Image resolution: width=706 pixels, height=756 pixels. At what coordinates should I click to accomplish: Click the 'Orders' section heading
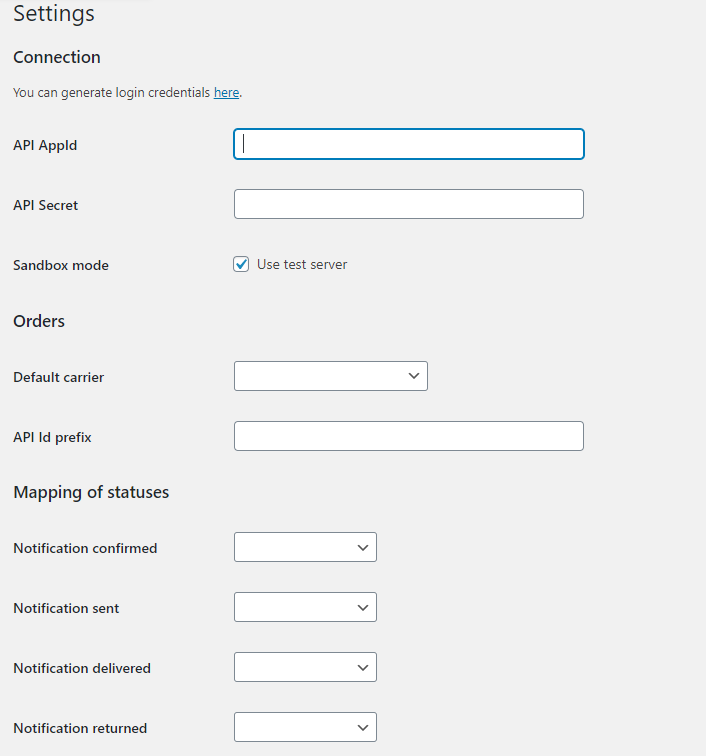coord(39,321)
